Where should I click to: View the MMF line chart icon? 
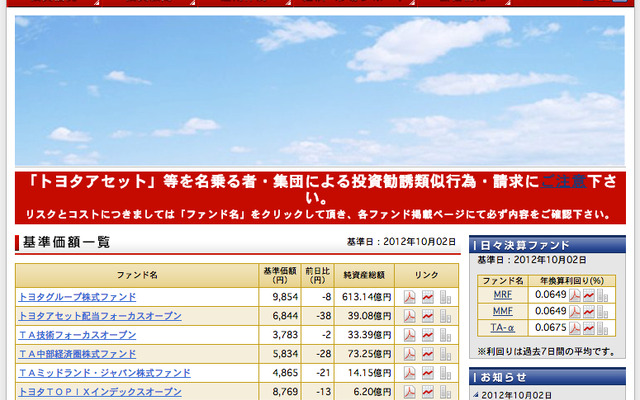(589, 312)
